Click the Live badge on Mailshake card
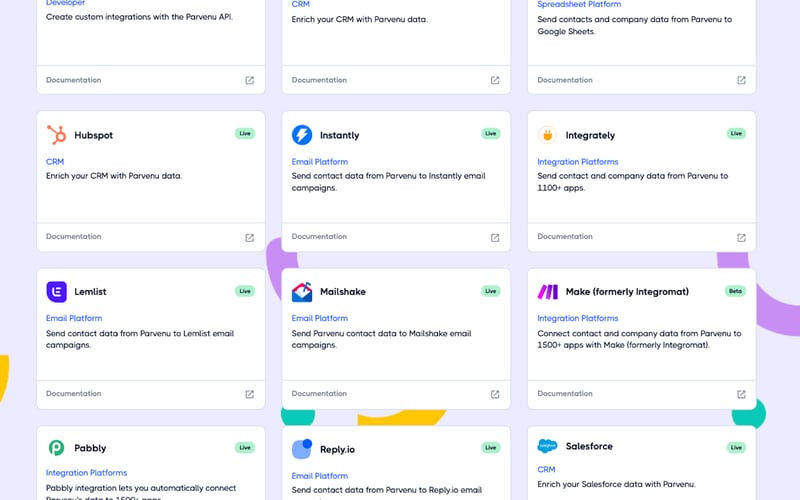800x500 pixels. pos(491,291)
